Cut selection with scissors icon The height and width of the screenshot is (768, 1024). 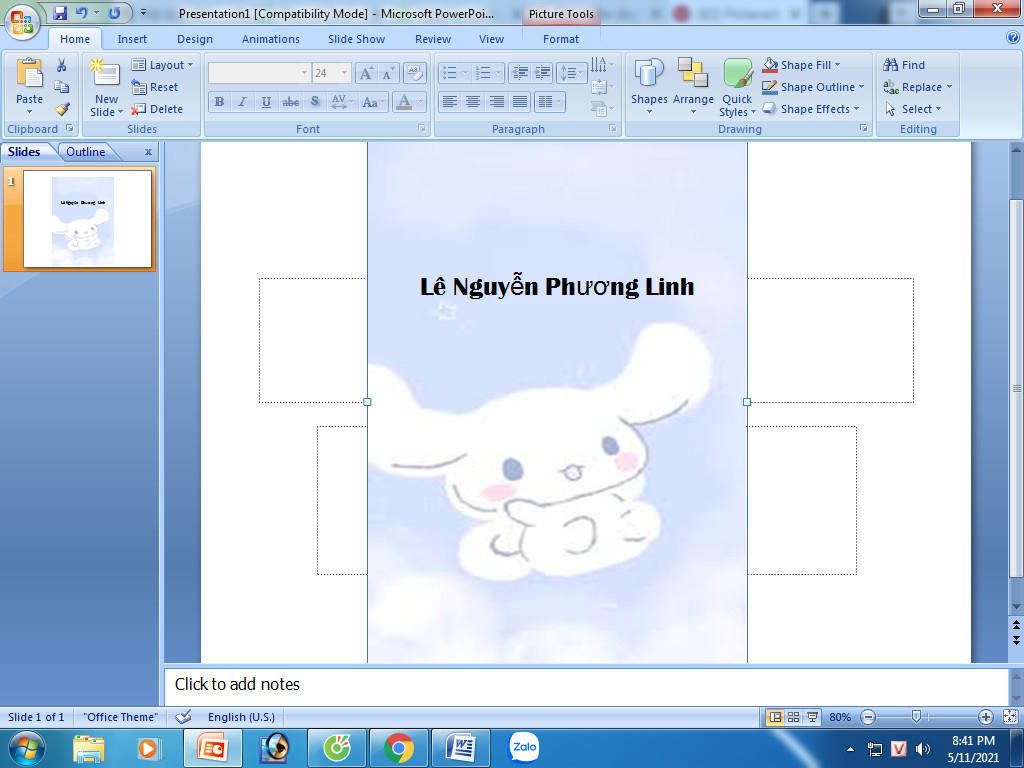pos(62,65)
